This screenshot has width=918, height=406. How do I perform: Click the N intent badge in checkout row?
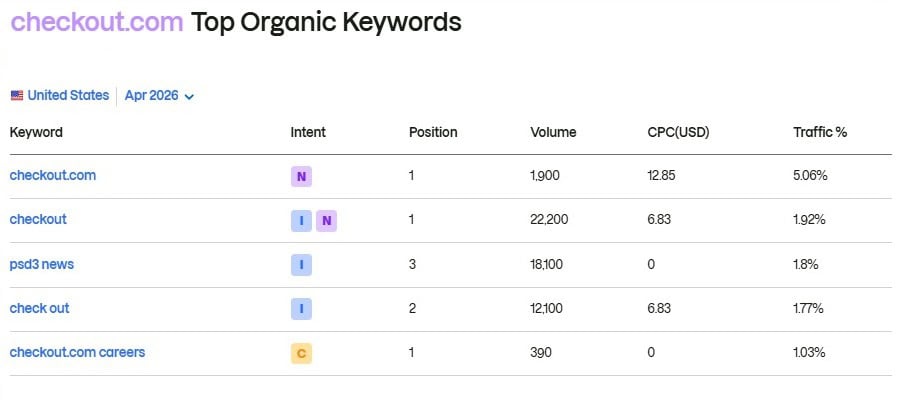(327, 221)
